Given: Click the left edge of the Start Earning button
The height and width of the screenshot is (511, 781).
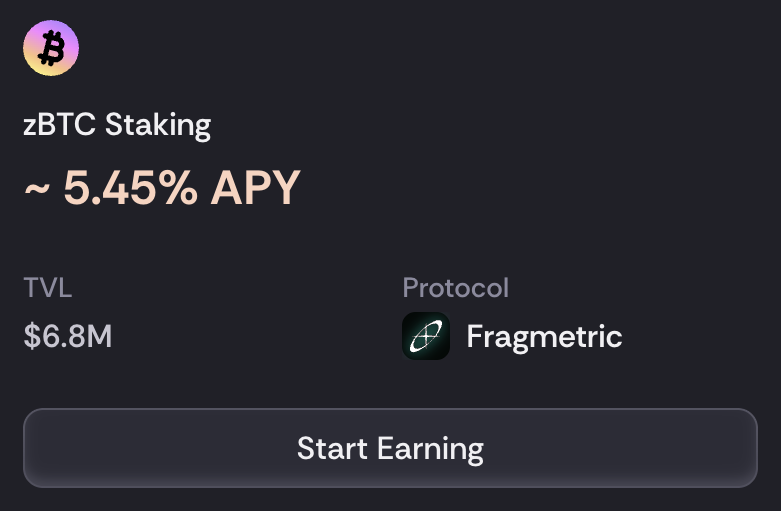Looking at the screenshot, I should (x=34, y=448).
